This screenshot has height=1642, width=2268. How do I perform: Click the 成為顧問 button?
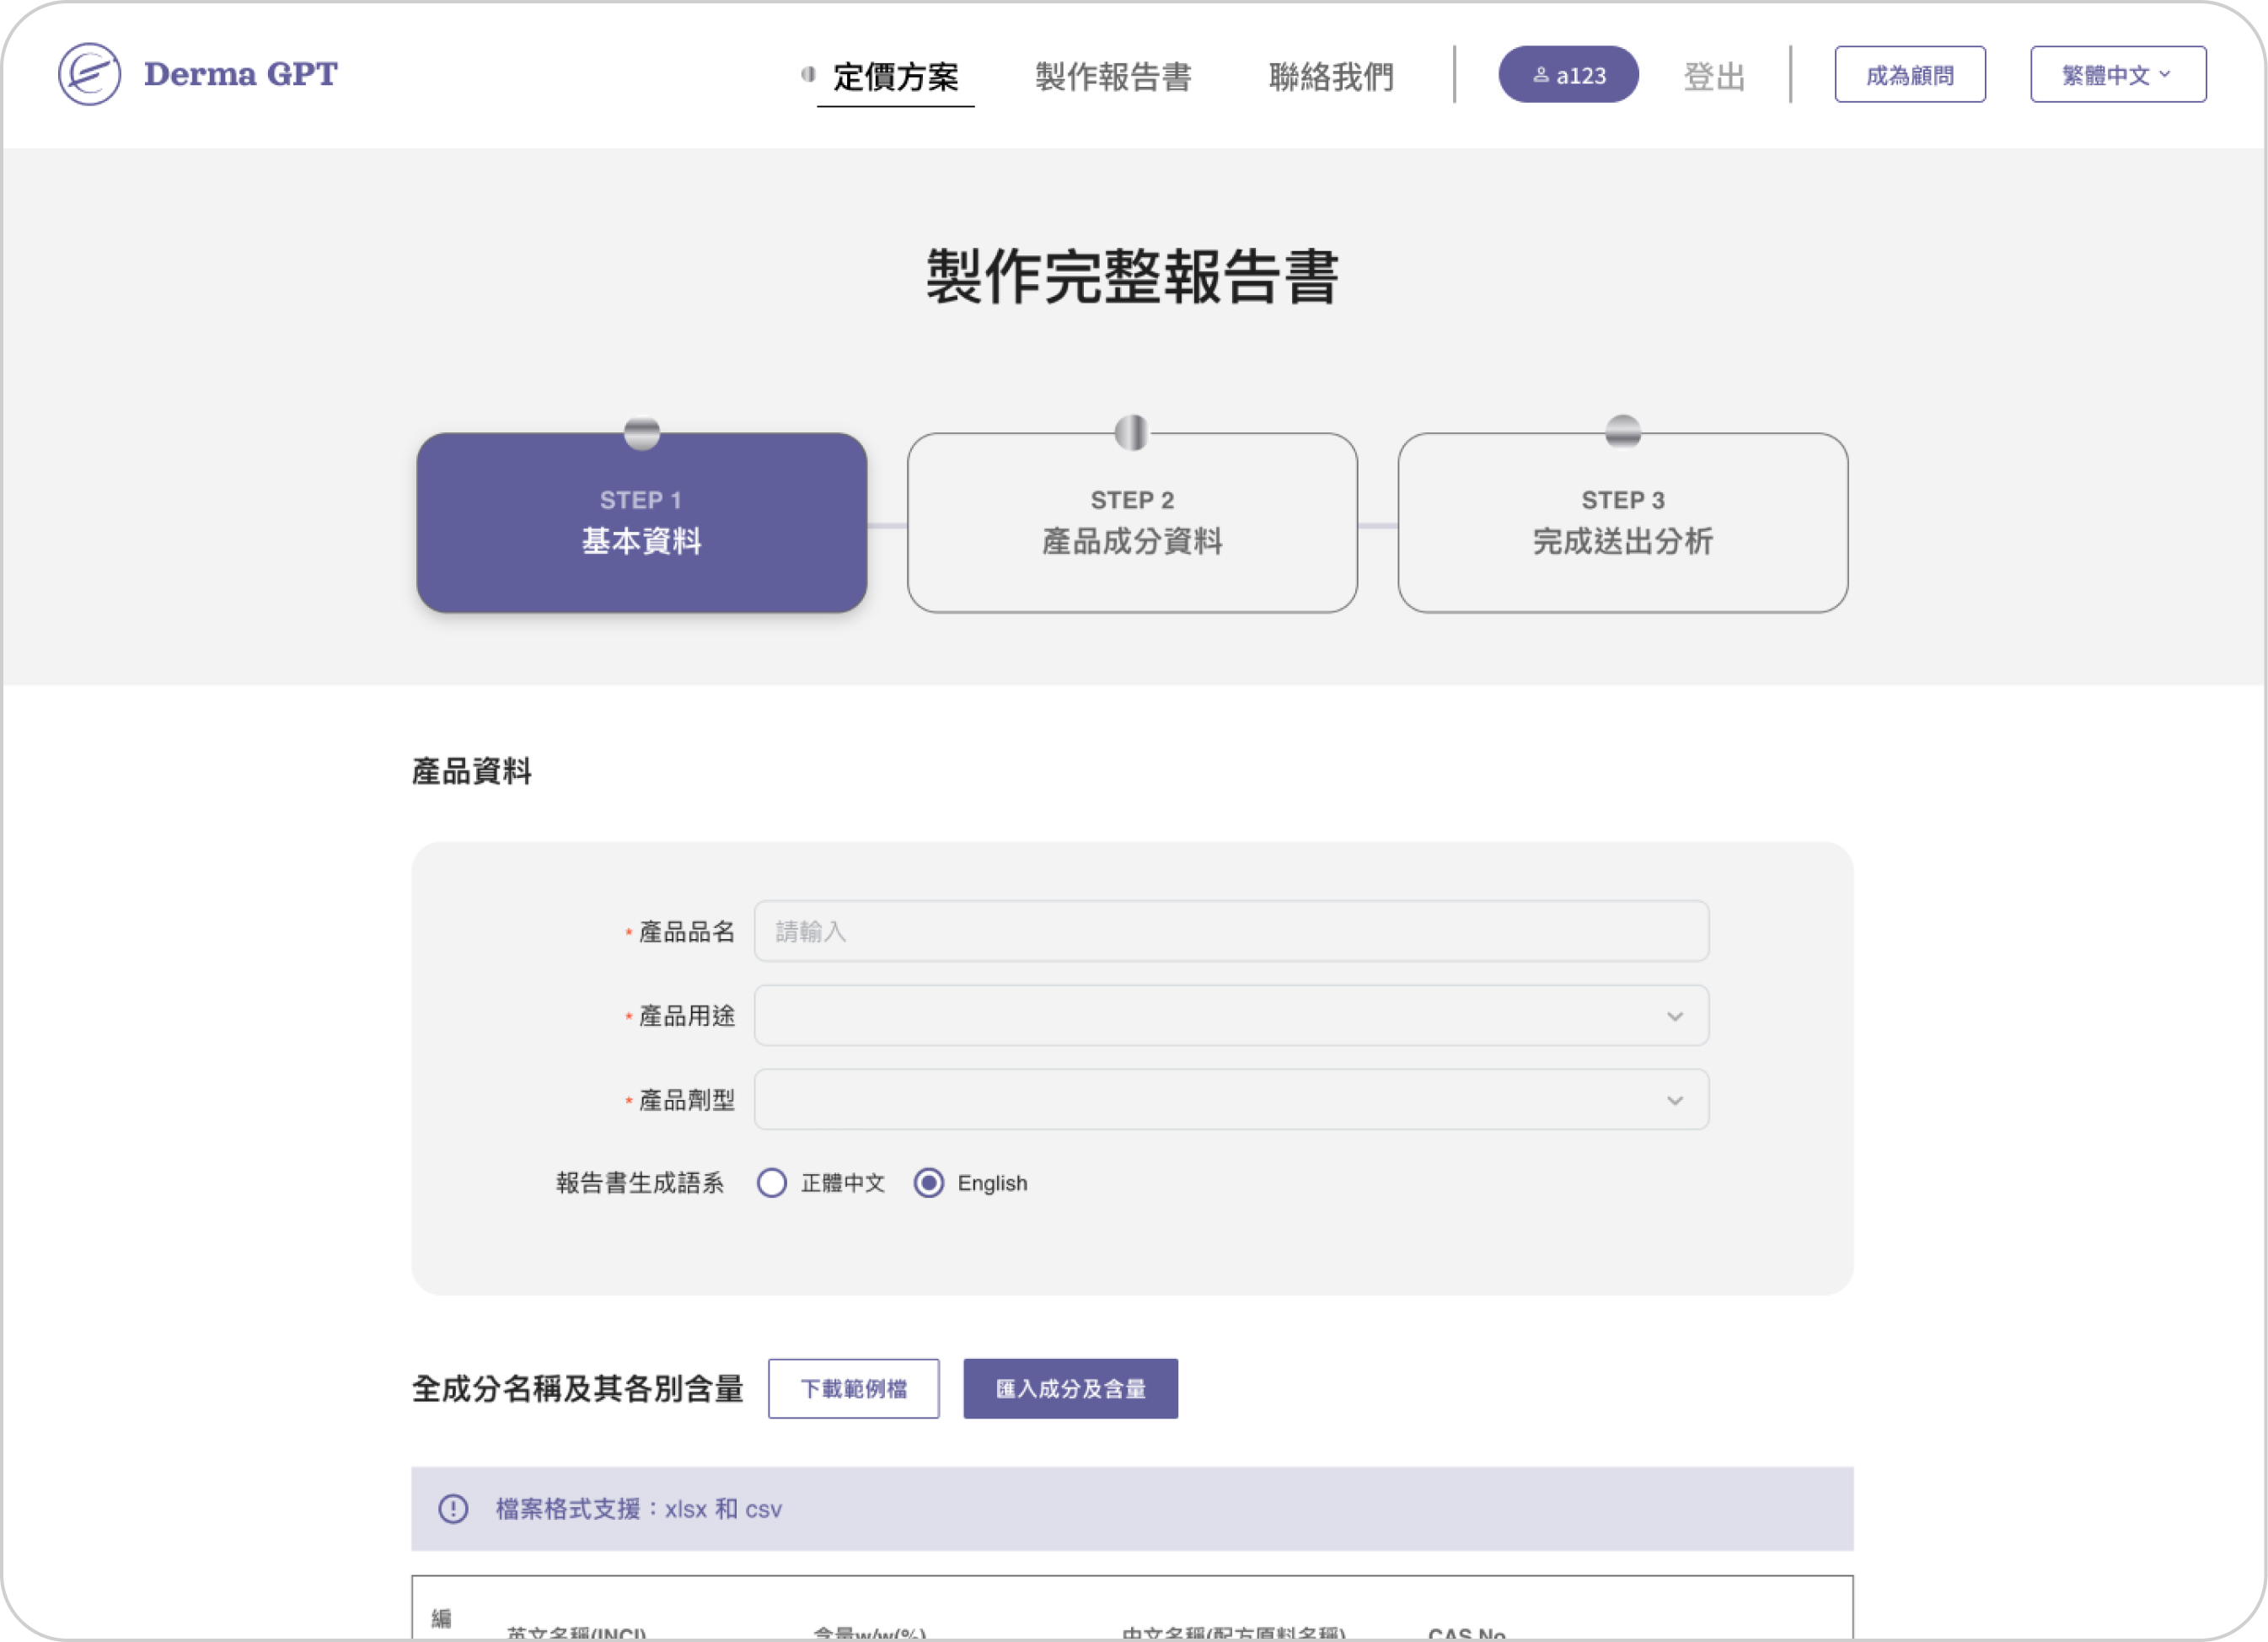1909,74
